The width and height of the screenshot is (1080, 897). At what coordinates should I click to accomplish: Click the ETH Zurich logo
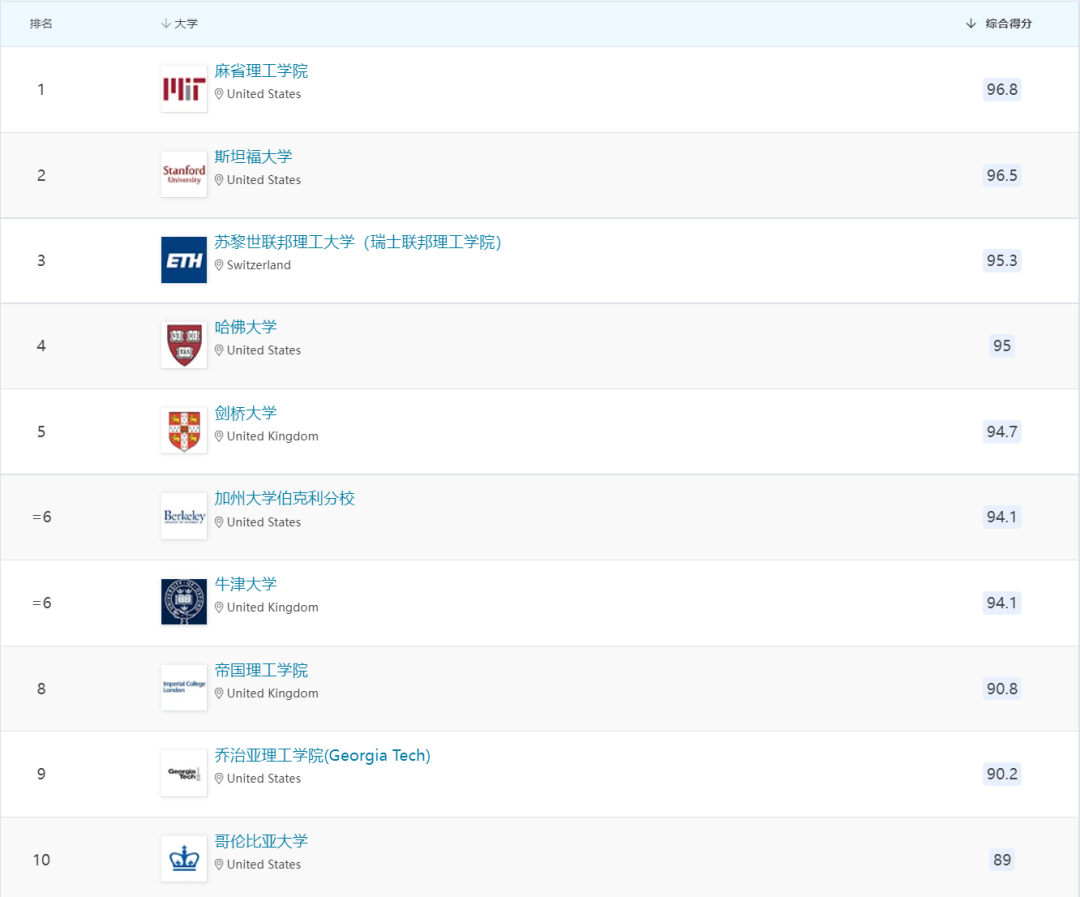184,260
